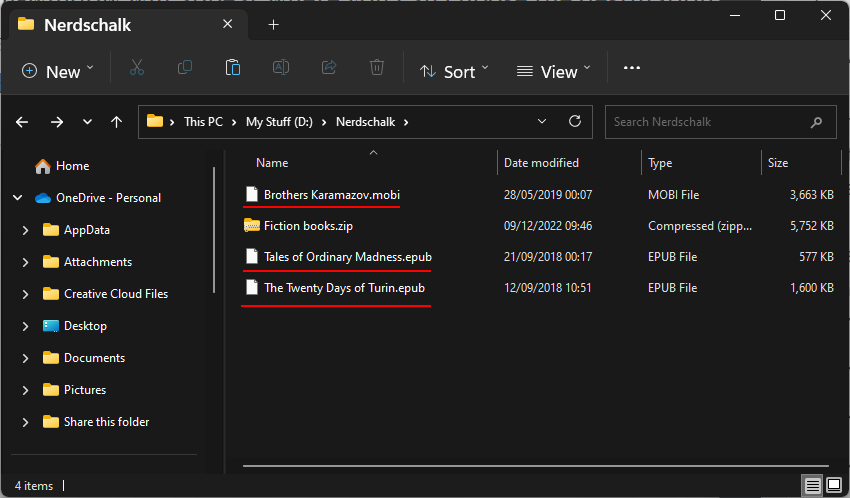Click the Paste clipboard icon
The height and width of the screenshot is (498, 850).
(233, 69)
